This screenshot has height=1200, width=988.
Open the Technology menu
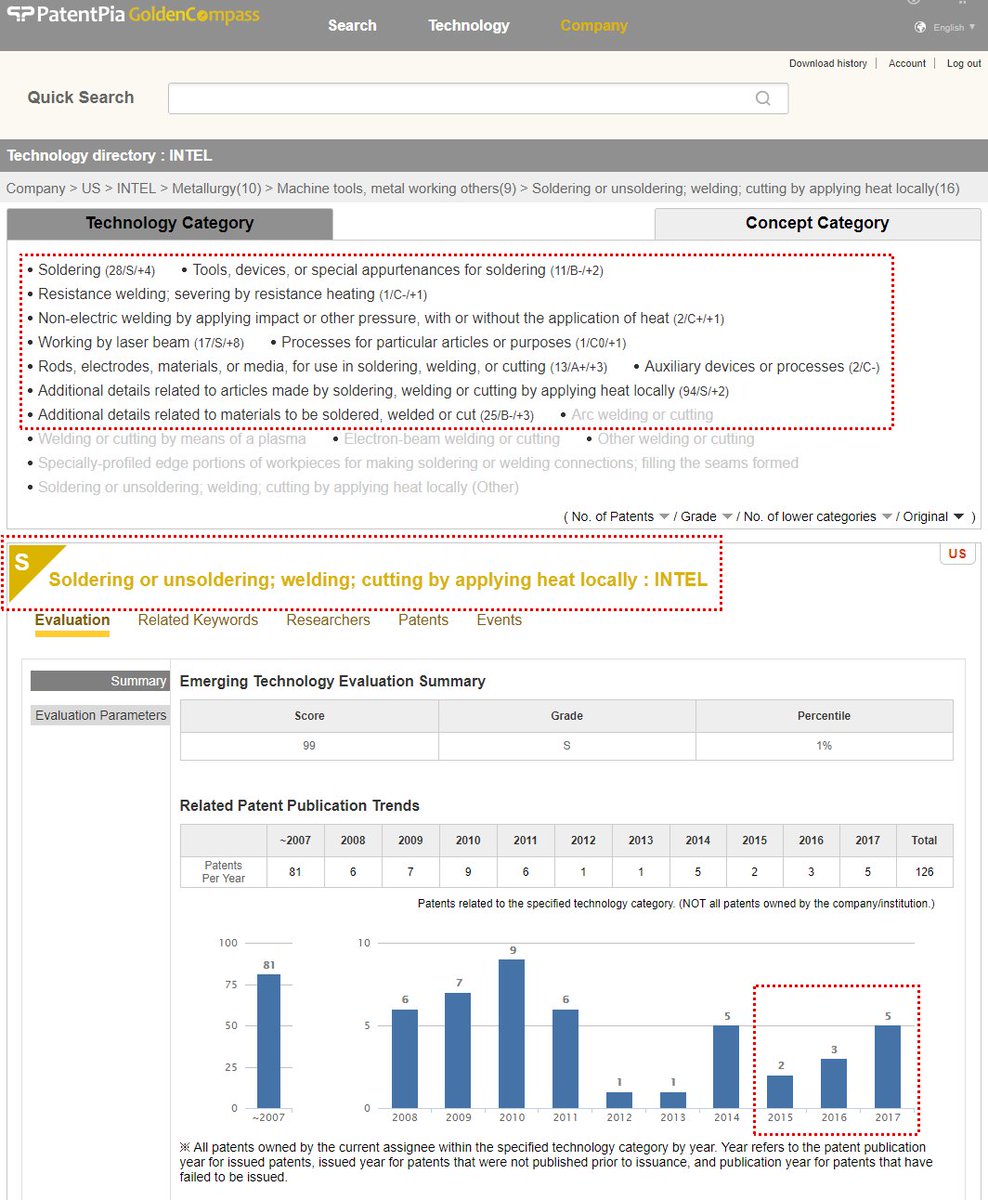(468, 25)
